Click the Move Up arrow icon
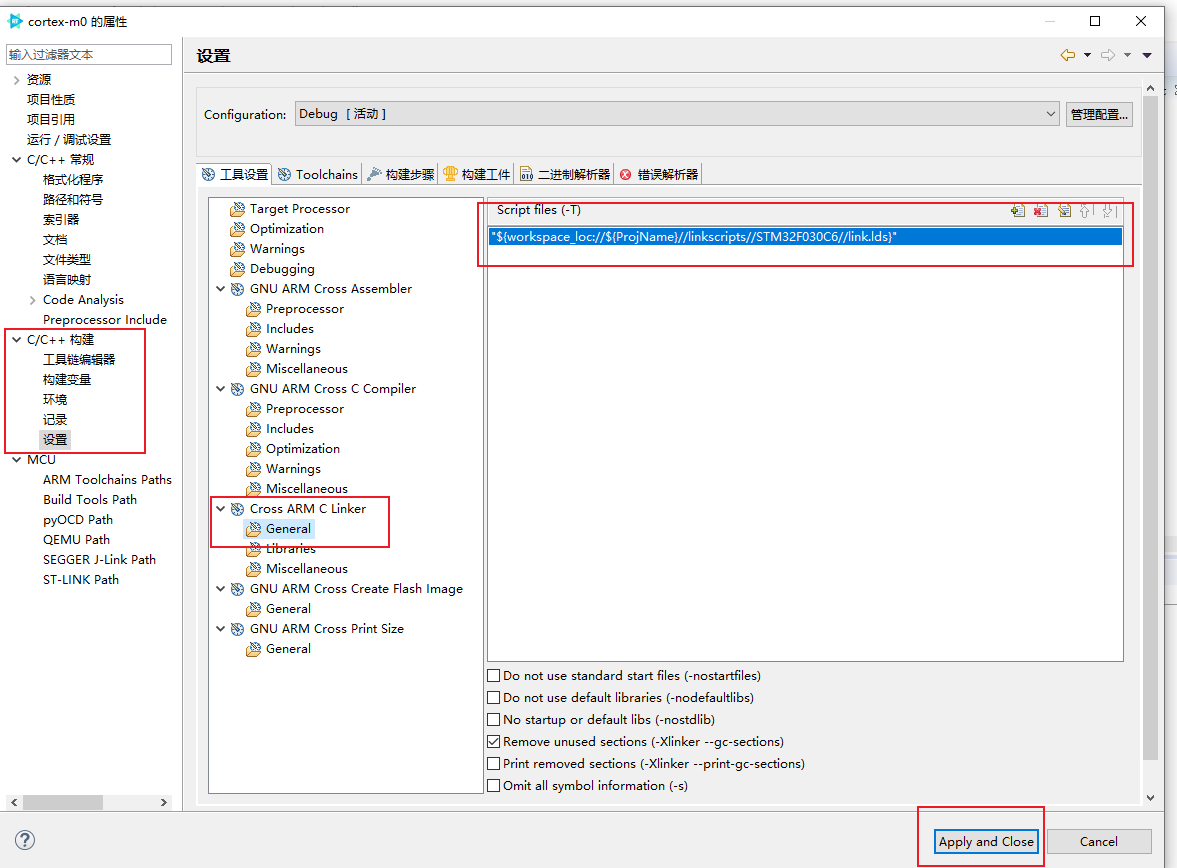Viewport: 1177px width, 868px height. click(1085, 210)
